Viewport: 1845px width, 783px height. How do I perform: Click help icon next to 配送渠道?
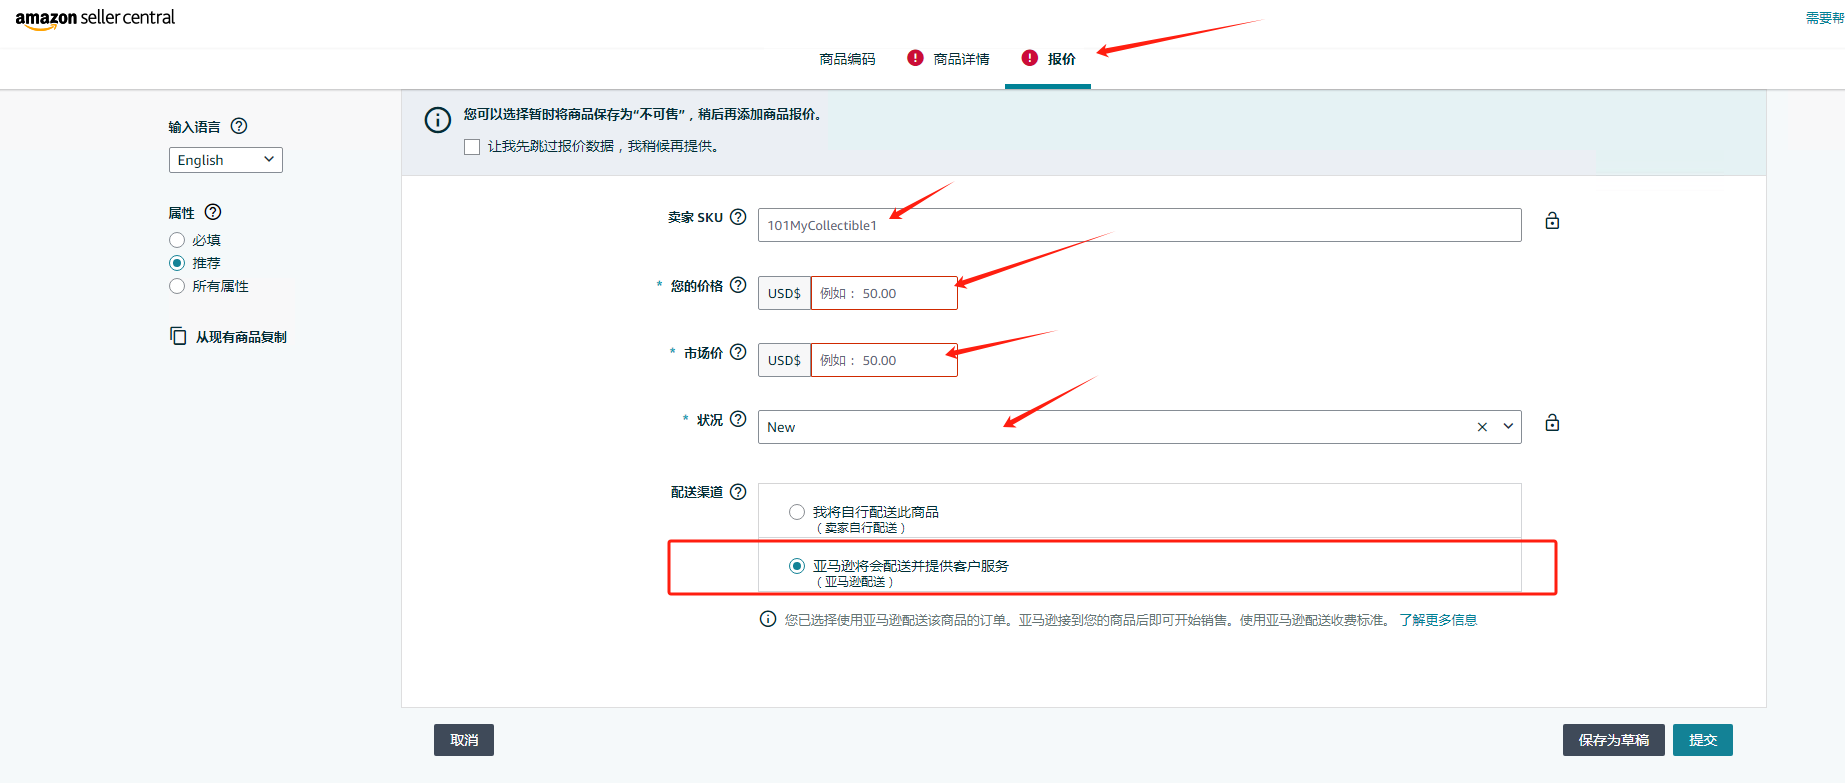click(x=738, y=492)
